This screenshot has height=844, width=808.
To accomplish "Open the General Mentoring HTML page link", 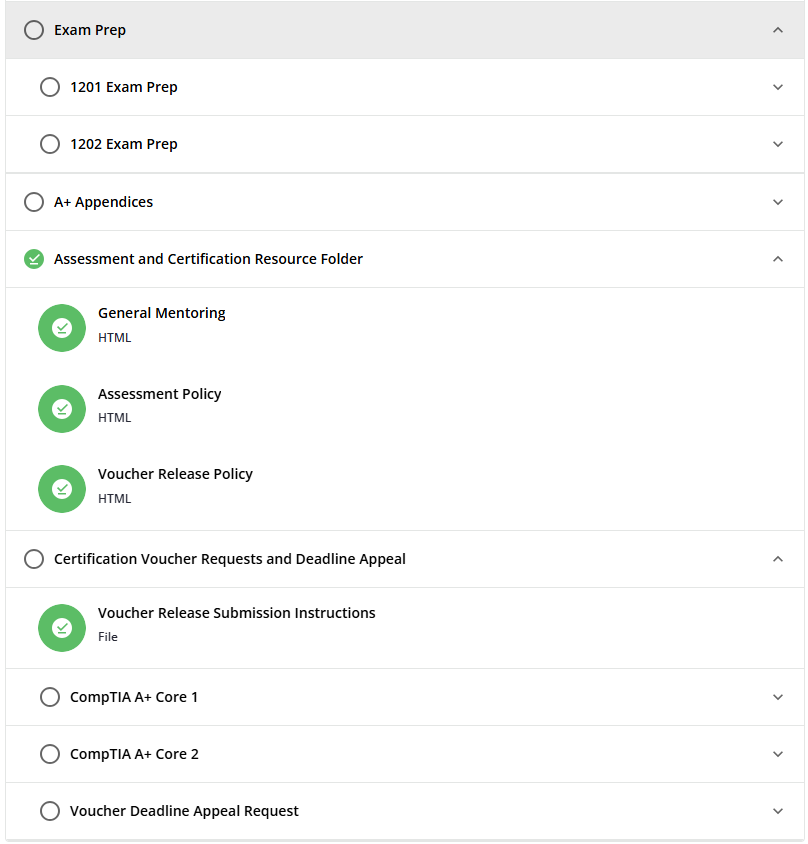I will (x=161, y=313).
